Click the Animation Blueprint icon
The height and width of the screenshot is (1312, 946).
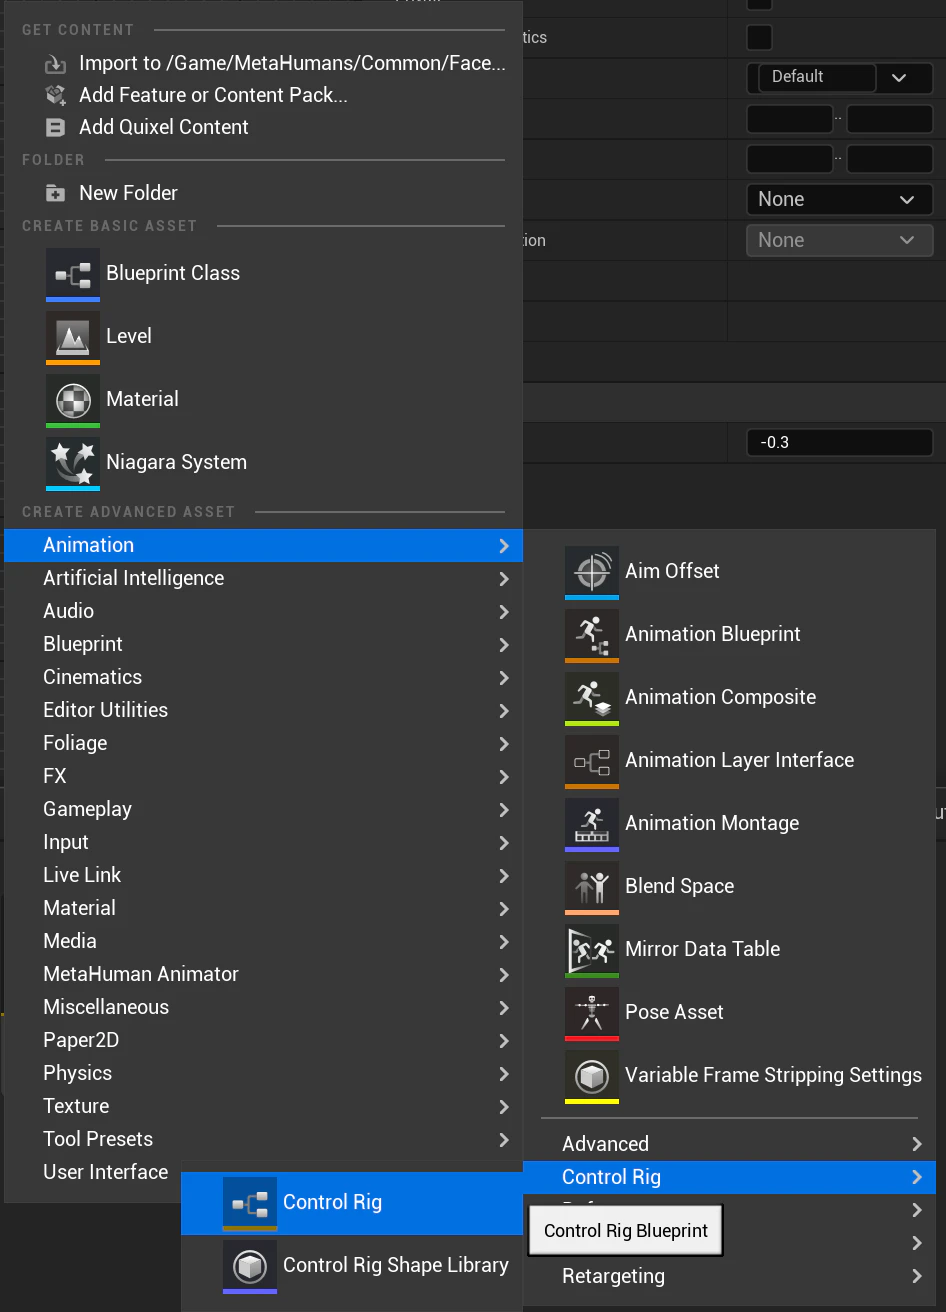tap(592, 635)
